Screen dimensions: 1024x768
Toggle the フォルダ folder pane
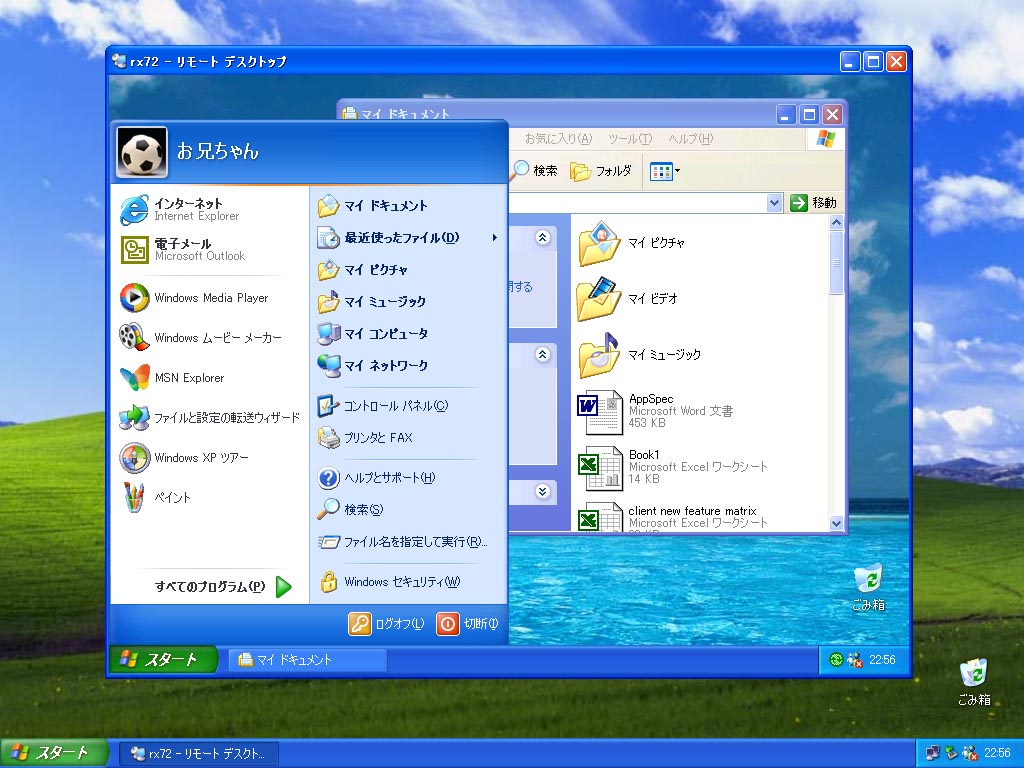click(600, 171)
